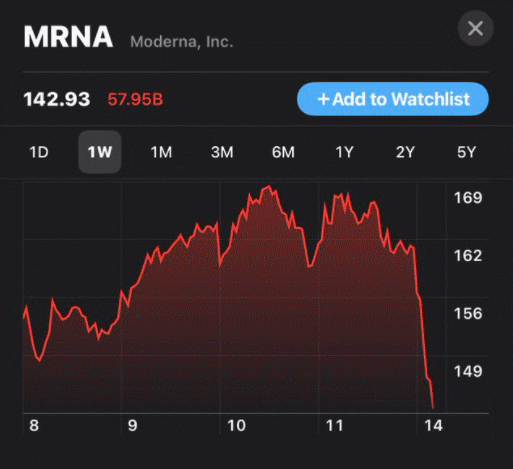Viewport: 514px width, 469px height.
Task: Click the 149 price axis label
Action: tap(468, 371)
